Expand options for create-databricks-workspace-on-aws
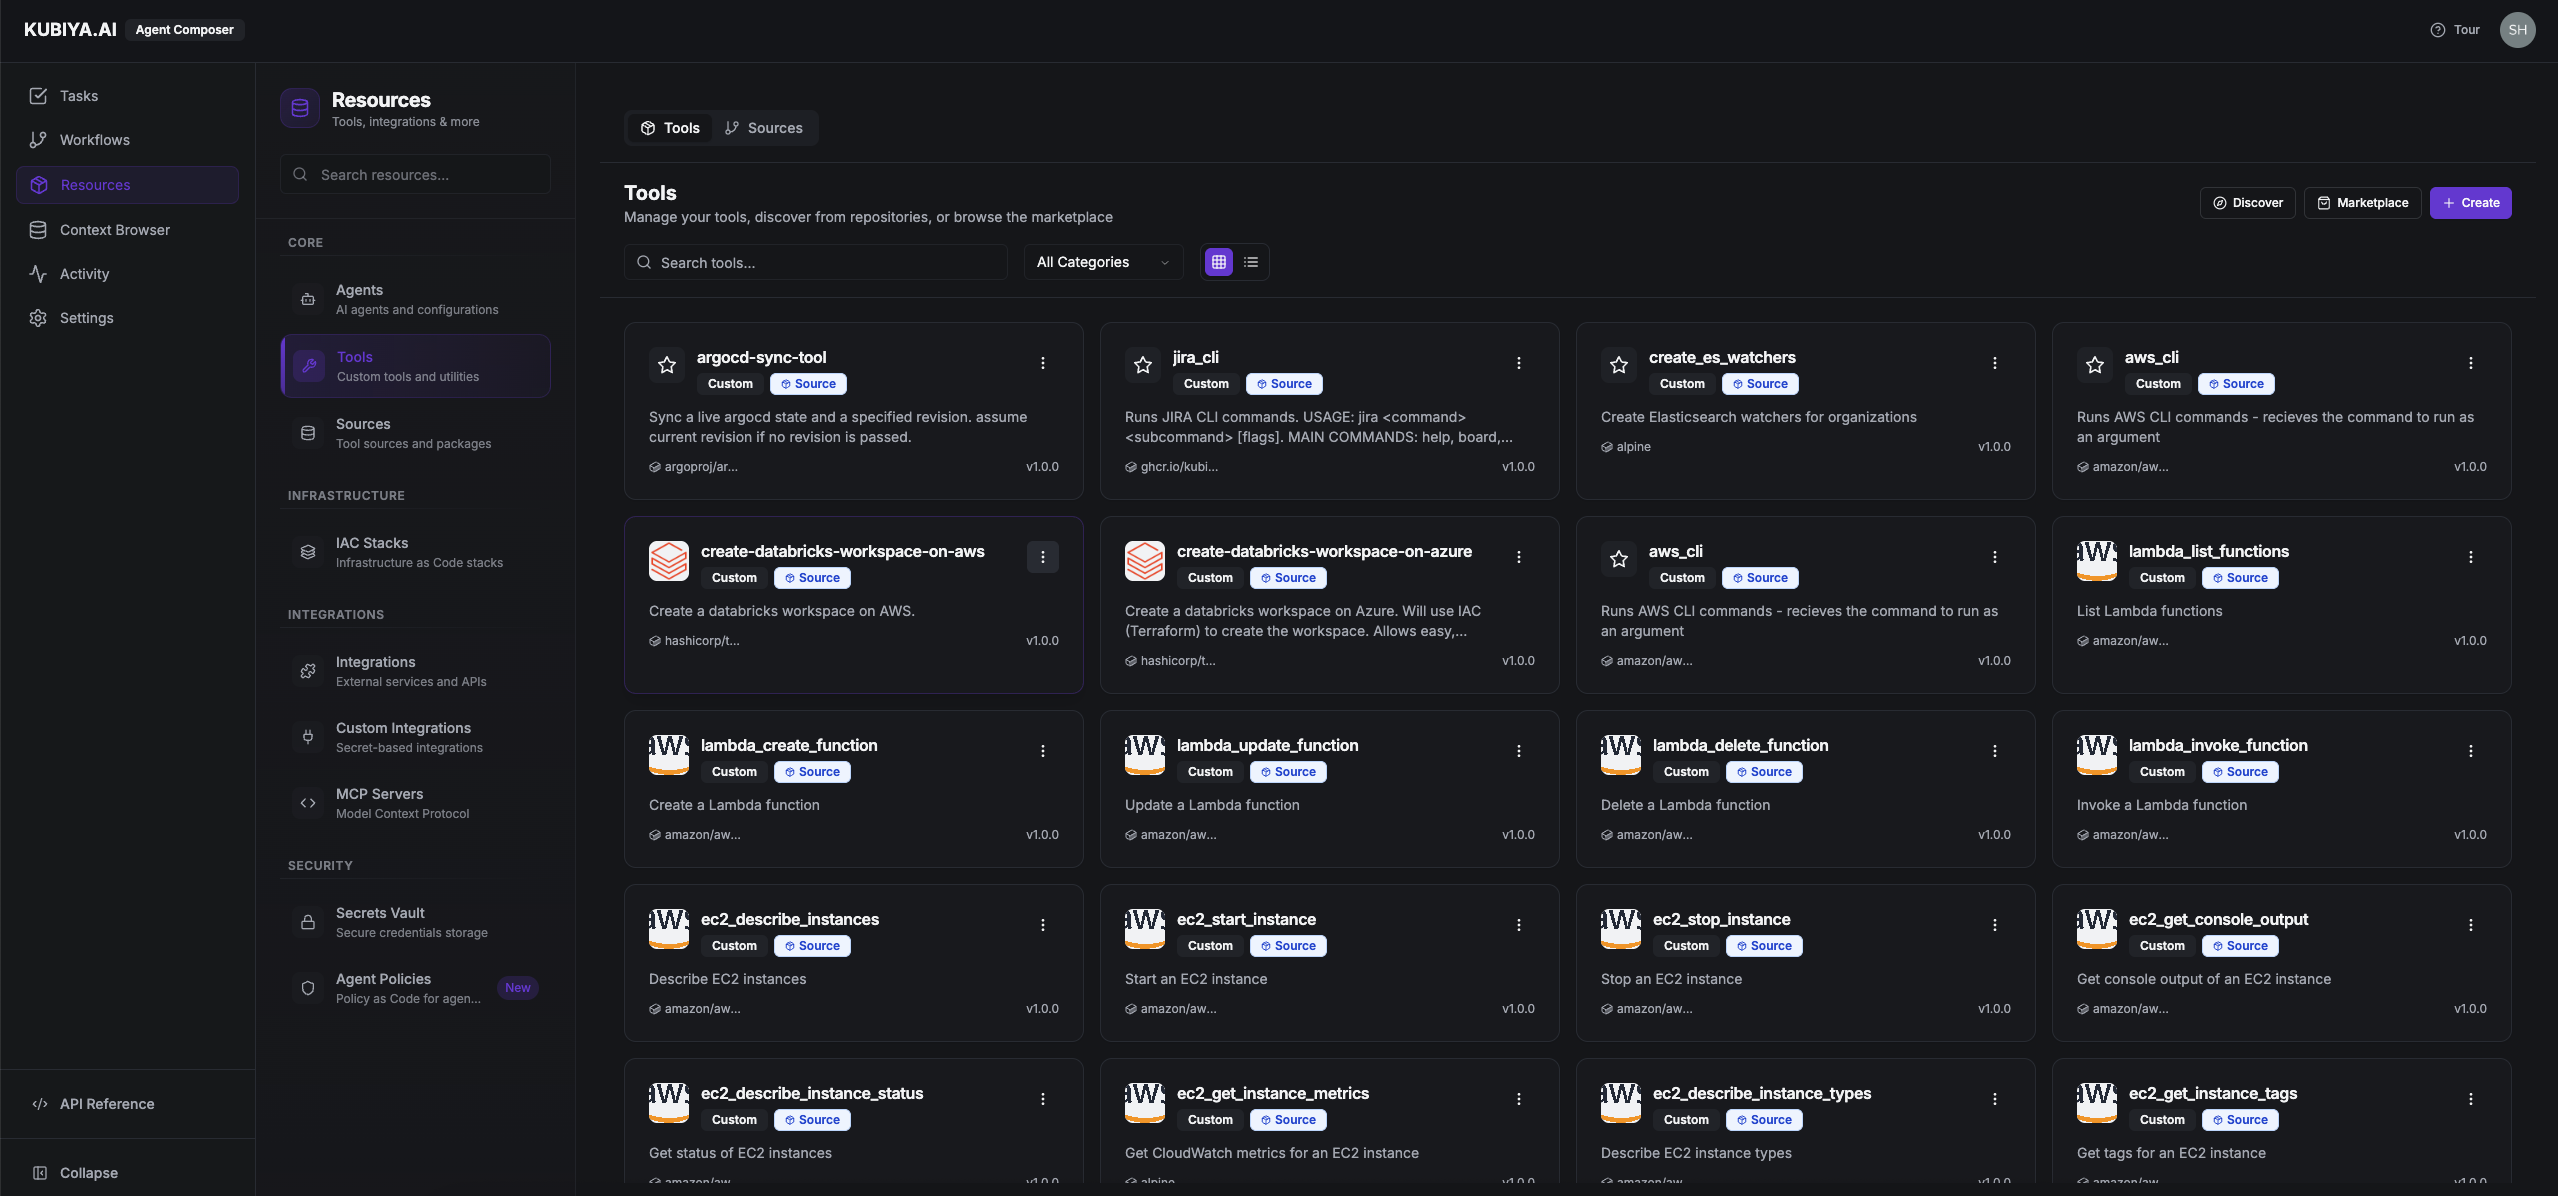This screenshot has height=1196, width=2558. pos(1042,557)
